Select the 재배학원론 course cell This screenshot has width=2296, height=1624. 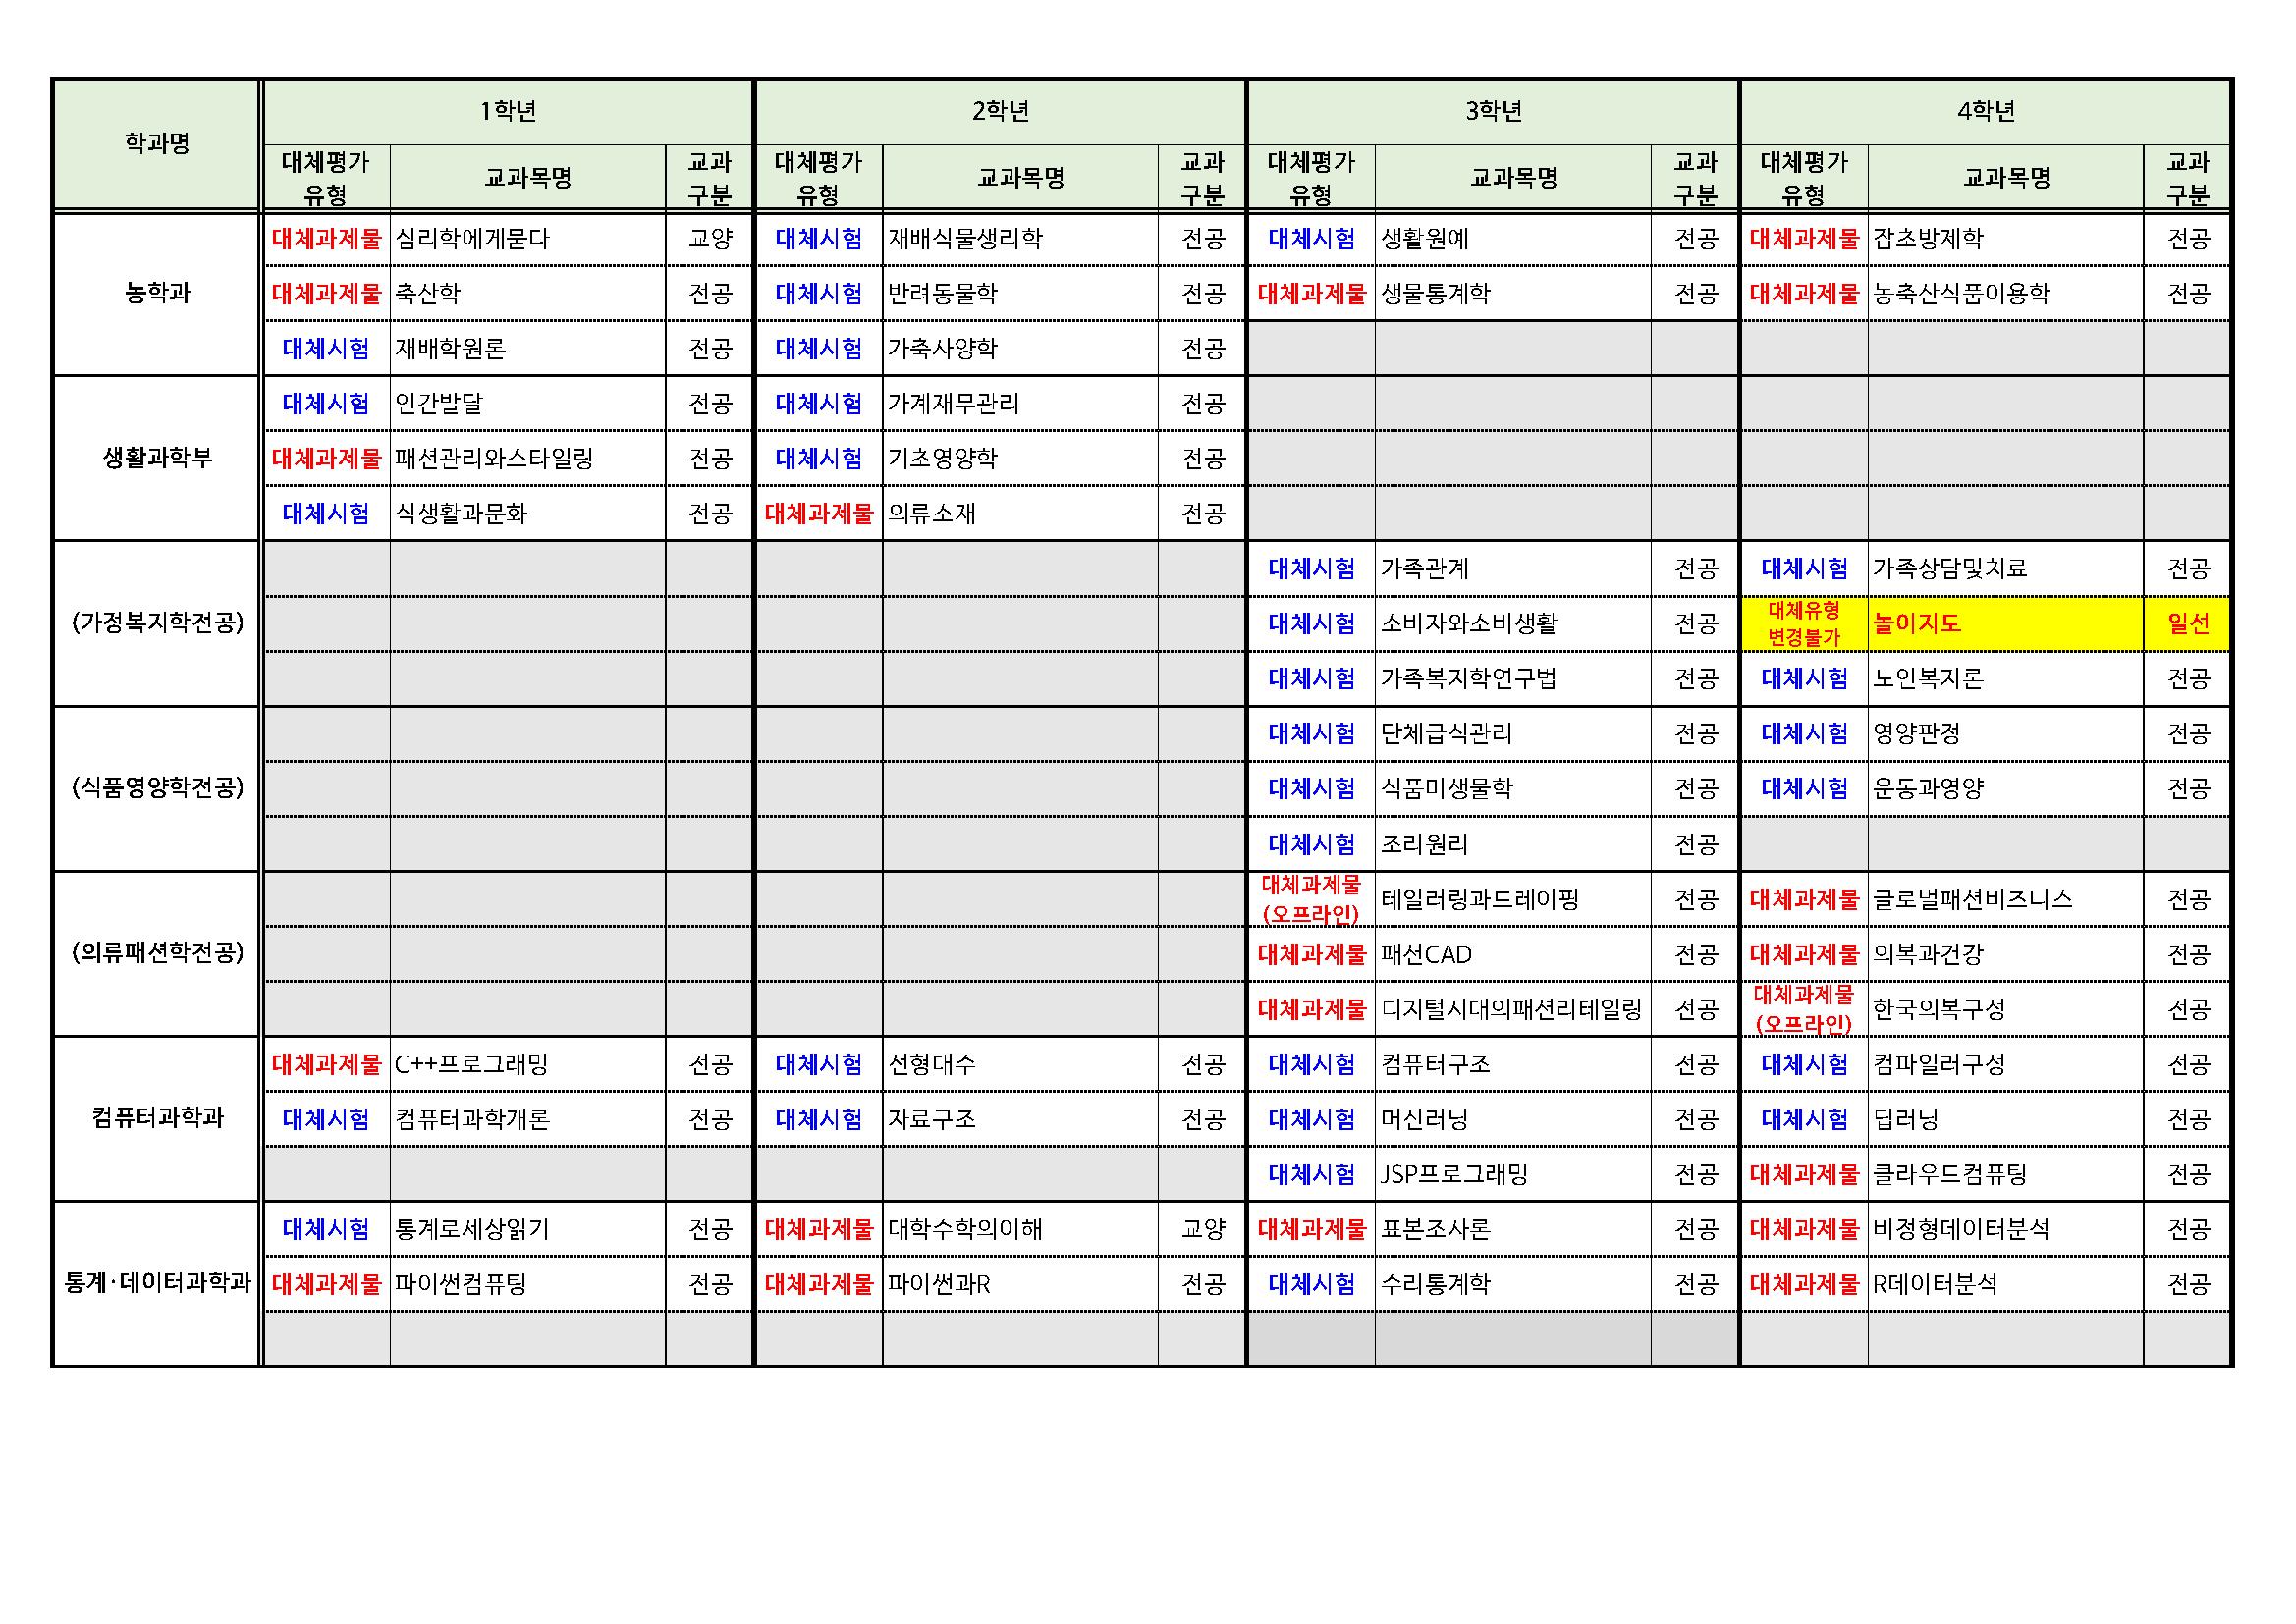click(528, 348)
